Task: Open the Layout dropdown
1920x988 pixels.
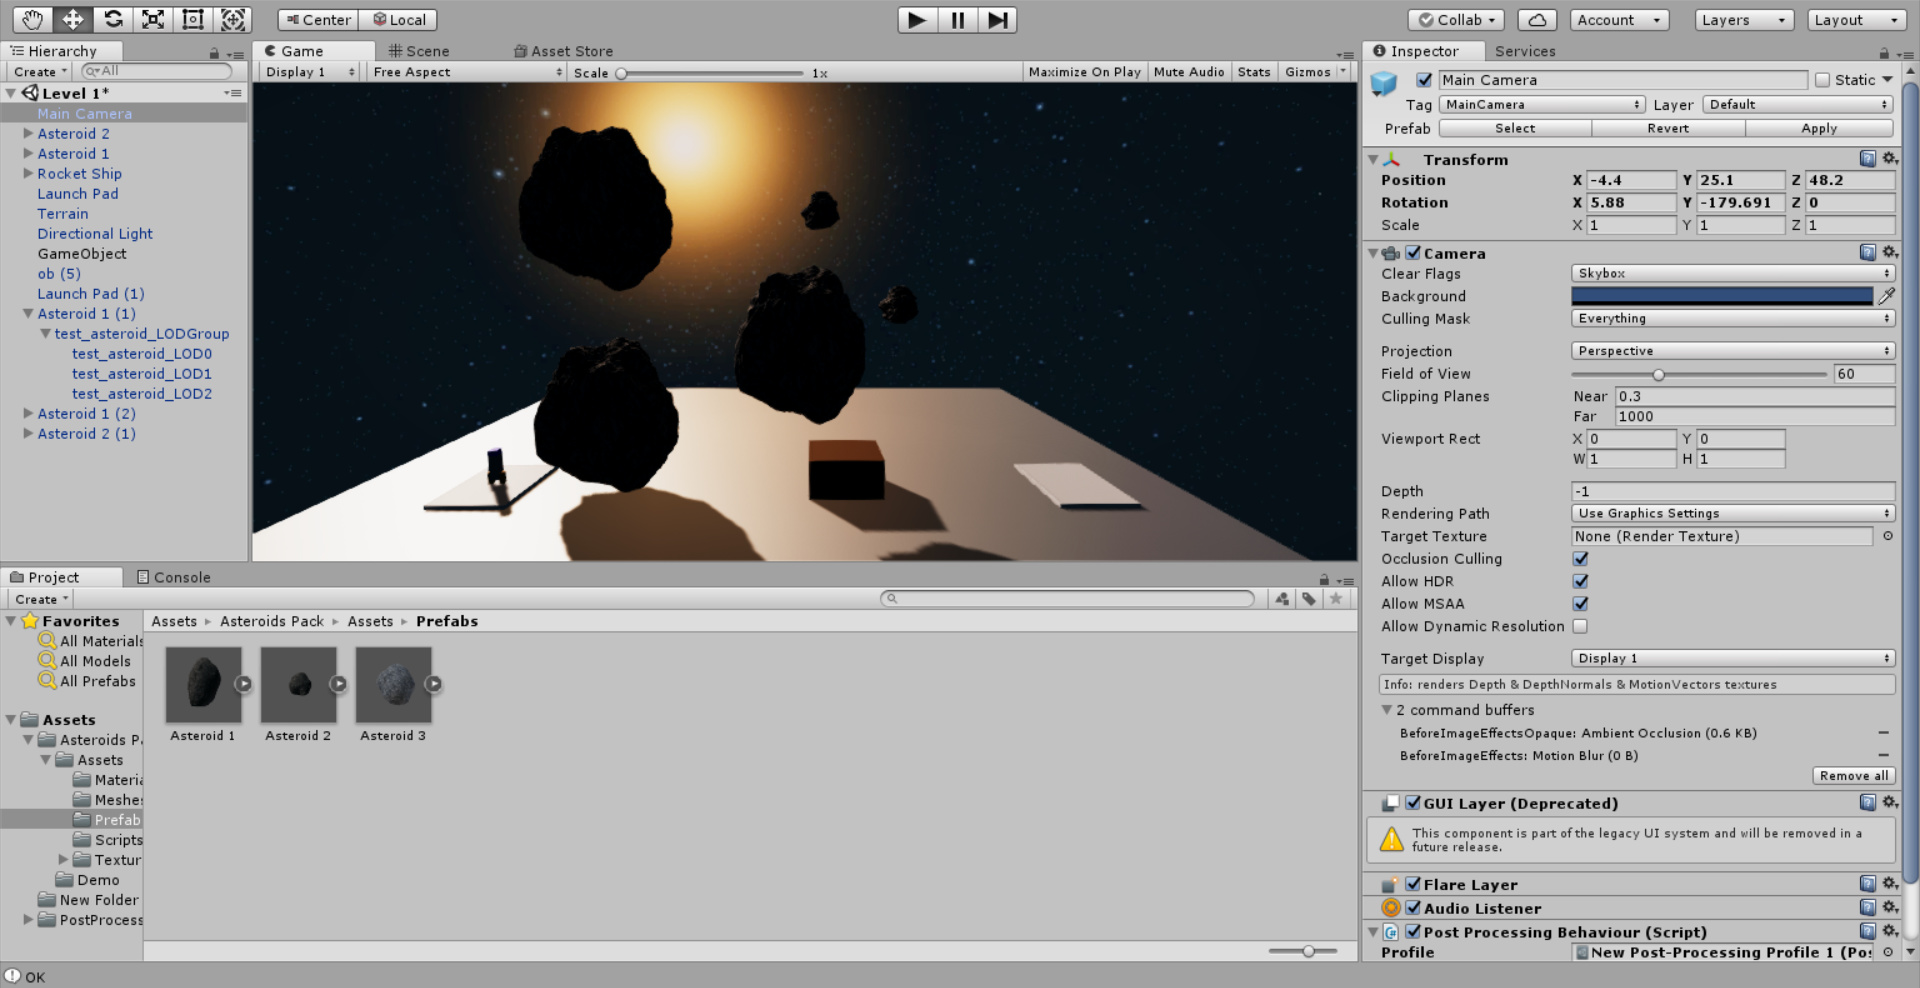Action: point(1856,20)
